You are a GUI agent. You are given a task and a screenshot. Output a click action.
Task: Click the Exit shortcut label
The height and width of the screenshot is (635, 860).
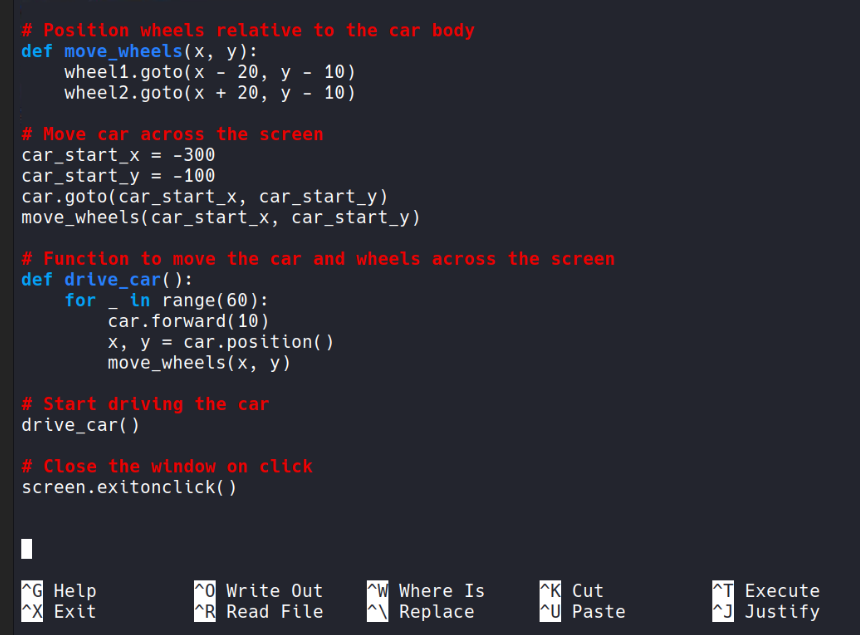pos(62,612)
